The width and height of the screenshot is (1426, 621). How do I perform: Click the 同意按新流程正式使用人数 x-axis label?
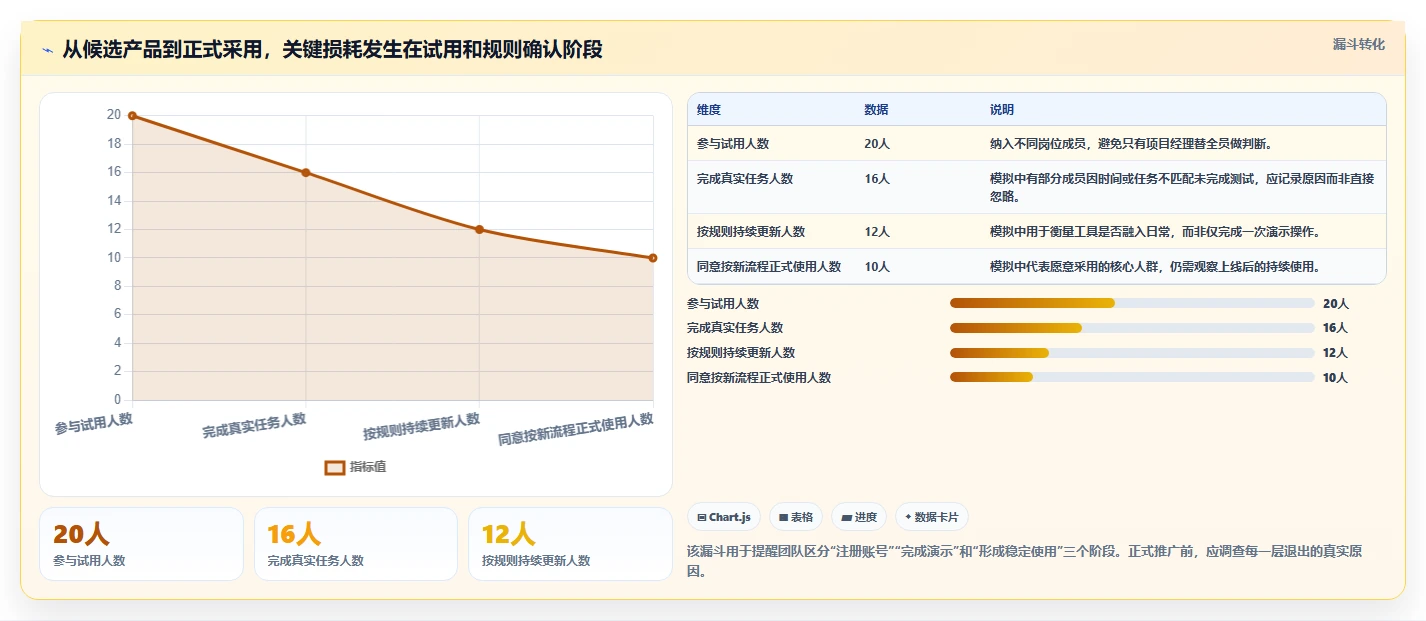[x=576, y=429]
